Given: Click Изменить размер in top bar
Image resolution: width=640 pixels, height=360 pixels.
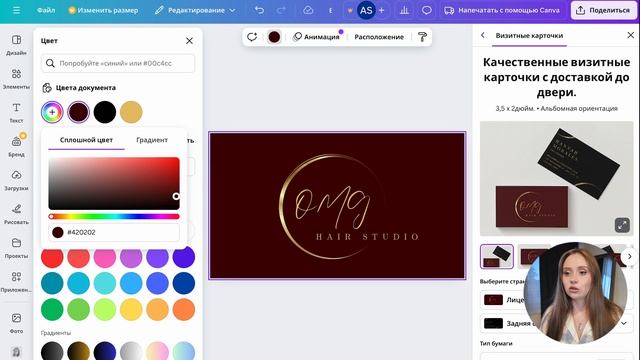Looking at the screenshot, I should [103, 10].
